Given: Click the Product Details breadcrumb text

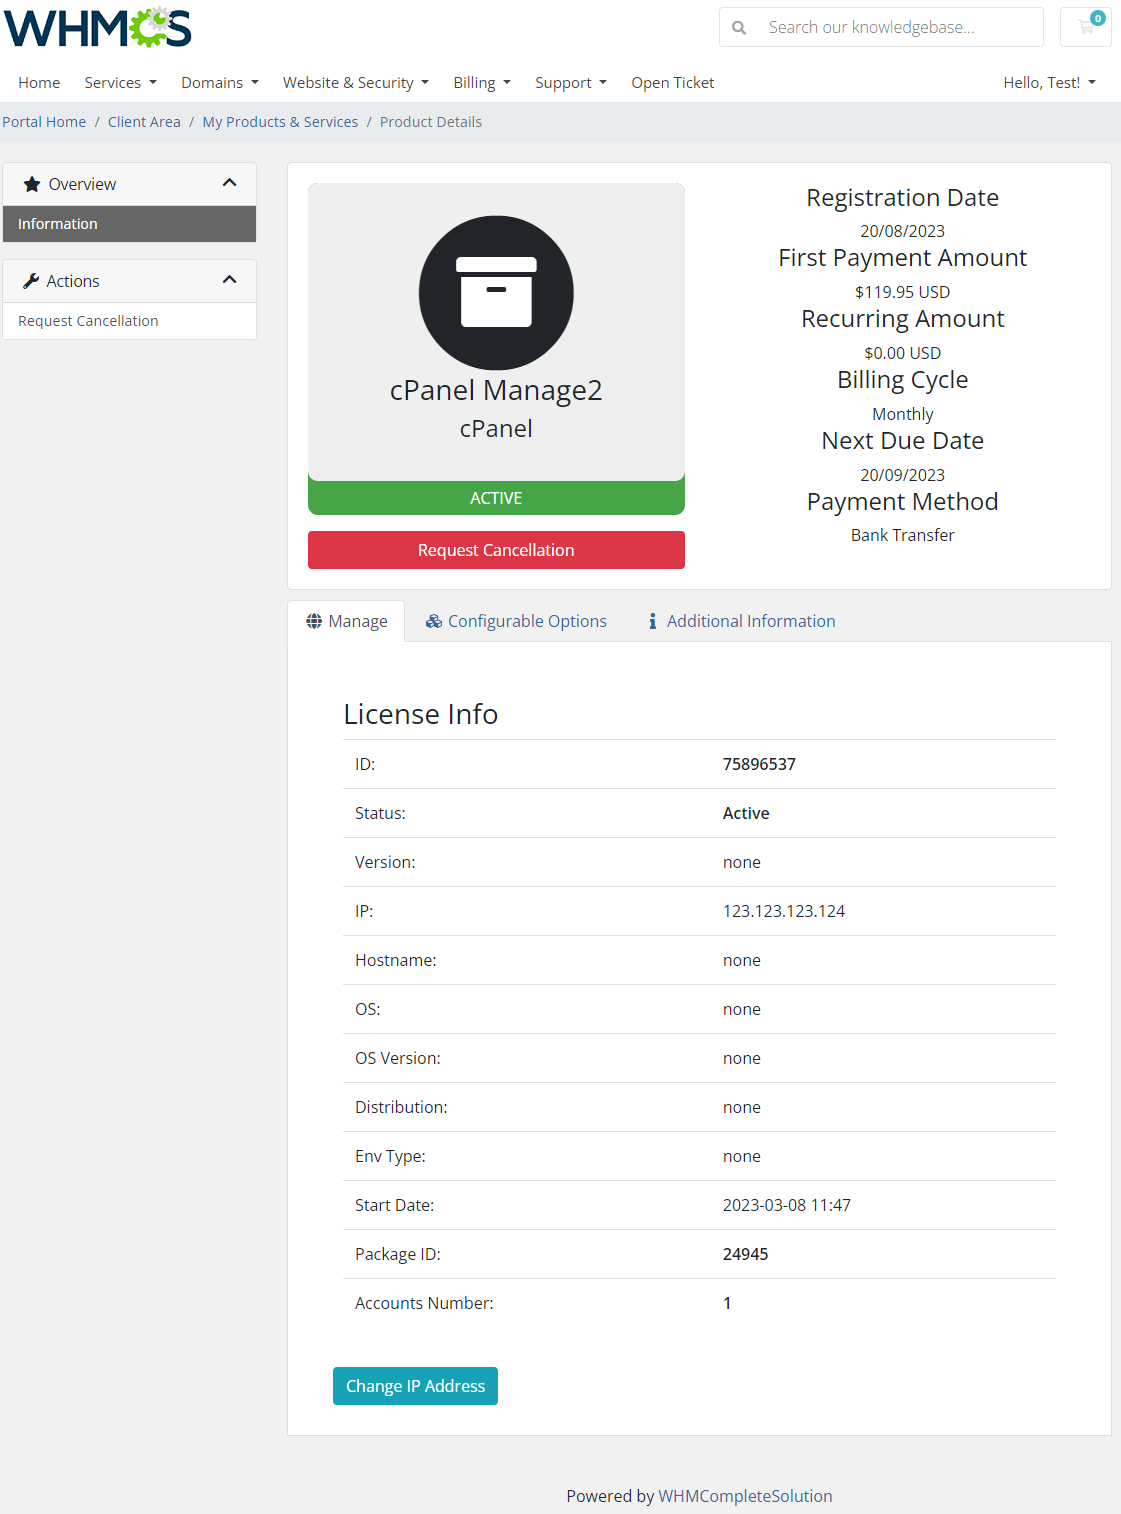Looking at the screenshot, I should 431,122.
